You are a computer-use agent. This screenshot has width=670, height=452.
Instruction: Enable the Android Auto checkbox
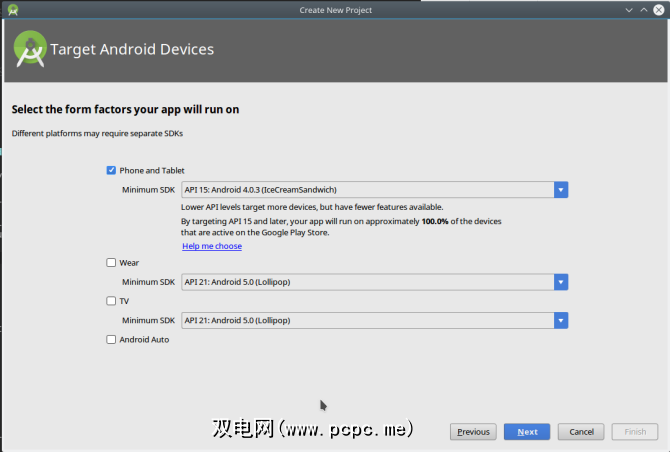(111, 340)
